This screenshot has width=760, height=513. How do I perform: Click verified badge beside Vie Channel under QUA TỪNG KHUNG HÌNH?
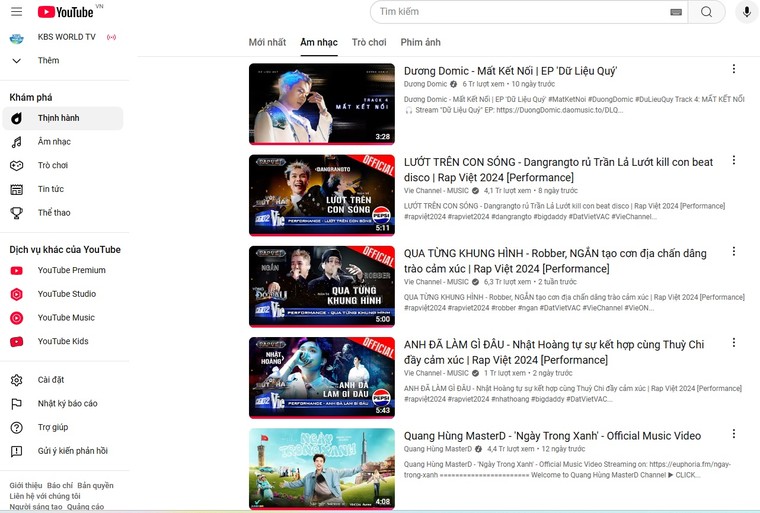475,282
